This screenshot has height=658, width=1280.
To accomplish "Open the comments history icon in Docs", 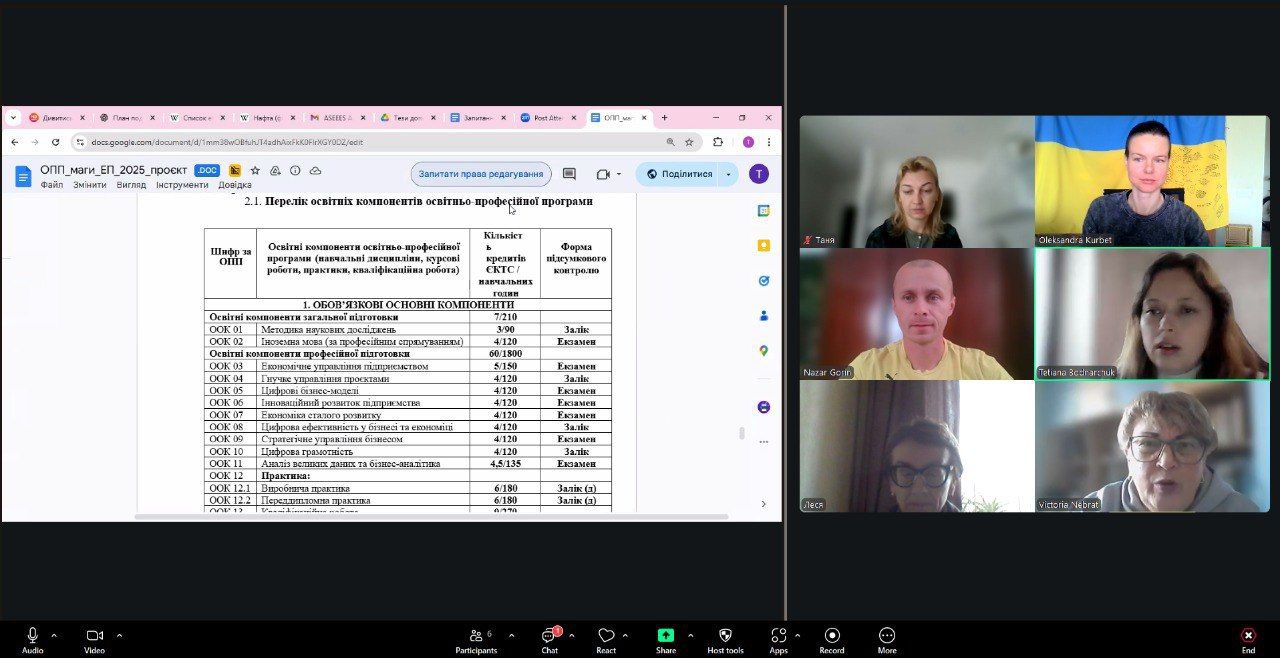I will [x=569, y=174].
